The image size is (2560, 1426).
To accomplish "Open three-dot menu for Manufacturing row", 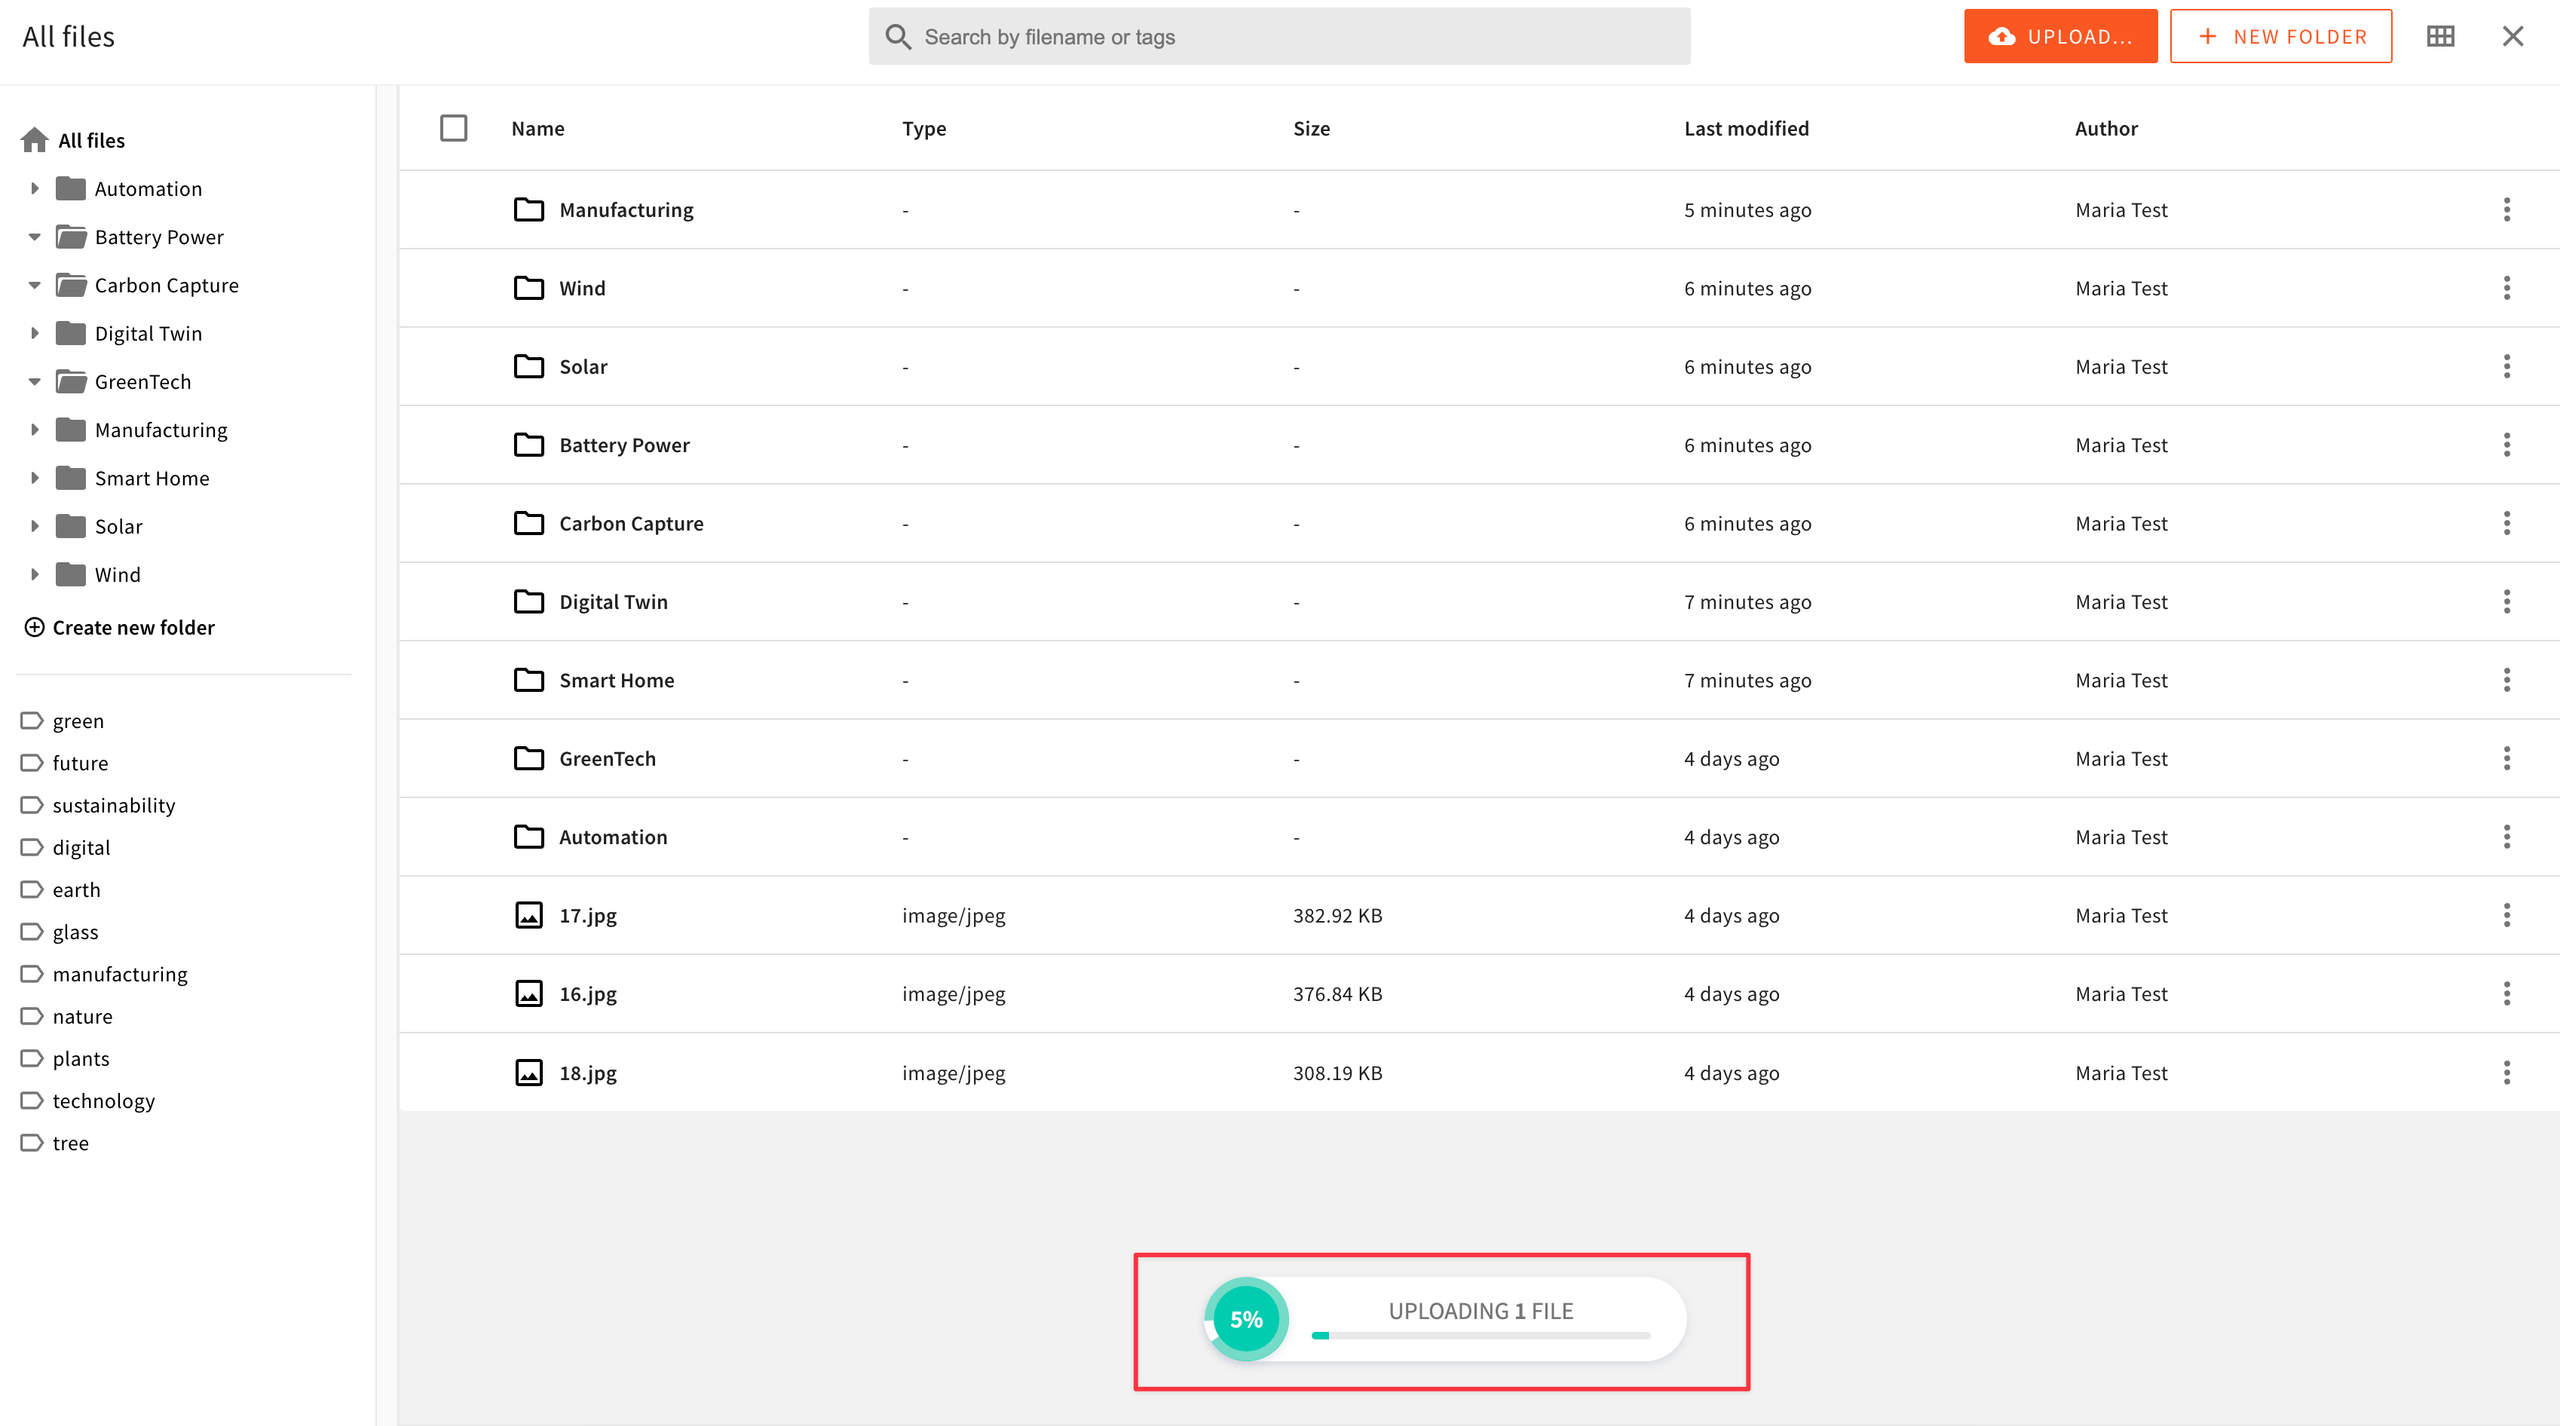I will [2506, 210].
